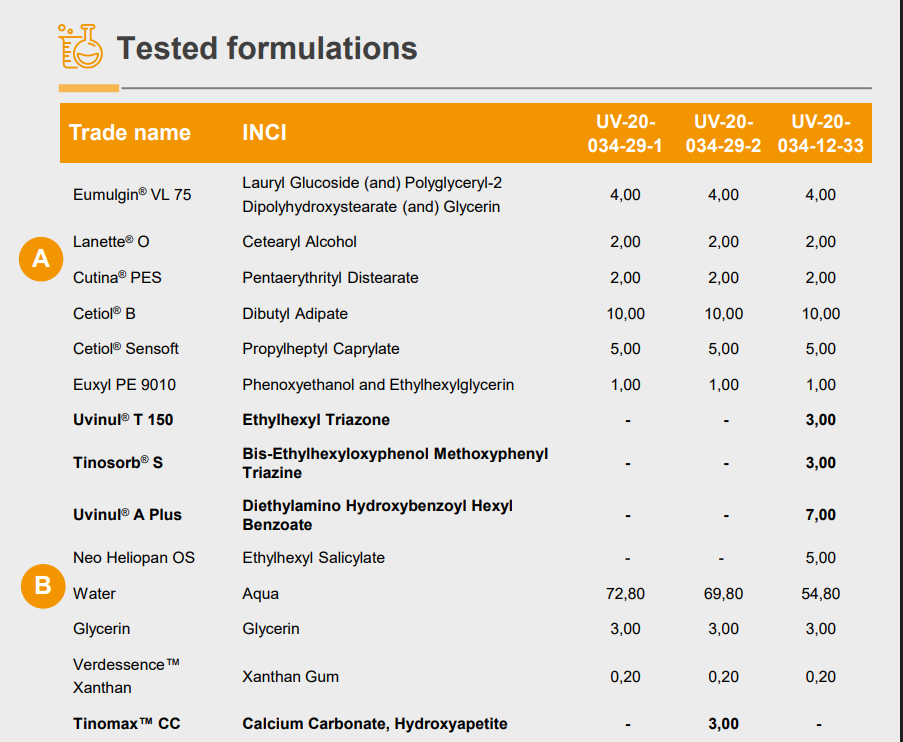Click INCI 'Ethylhexyl Triazone'

click(316, 419)
